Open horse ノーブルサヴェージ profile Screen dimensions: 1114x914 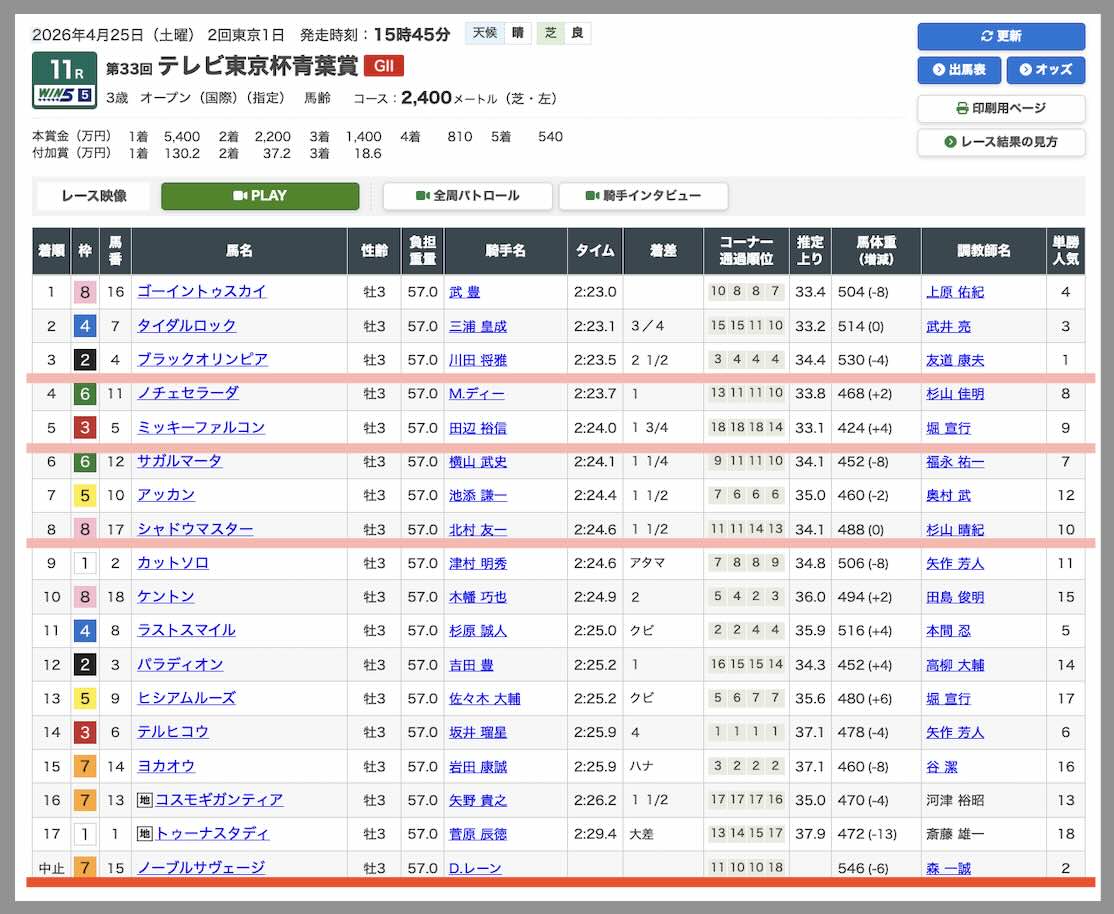[201, 868]
